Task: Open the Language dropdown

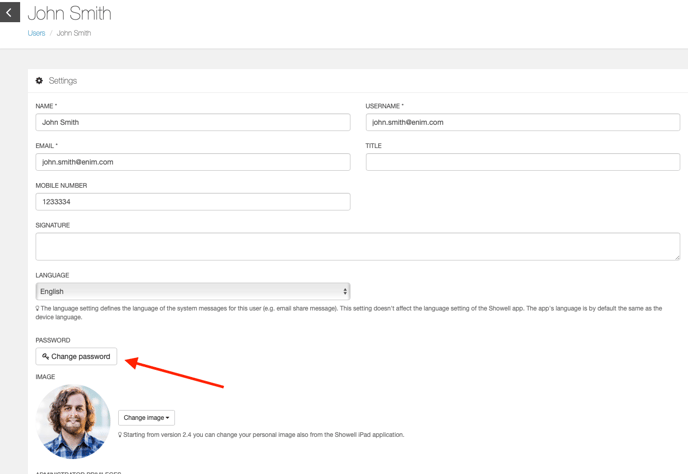Action: point(193,291)
